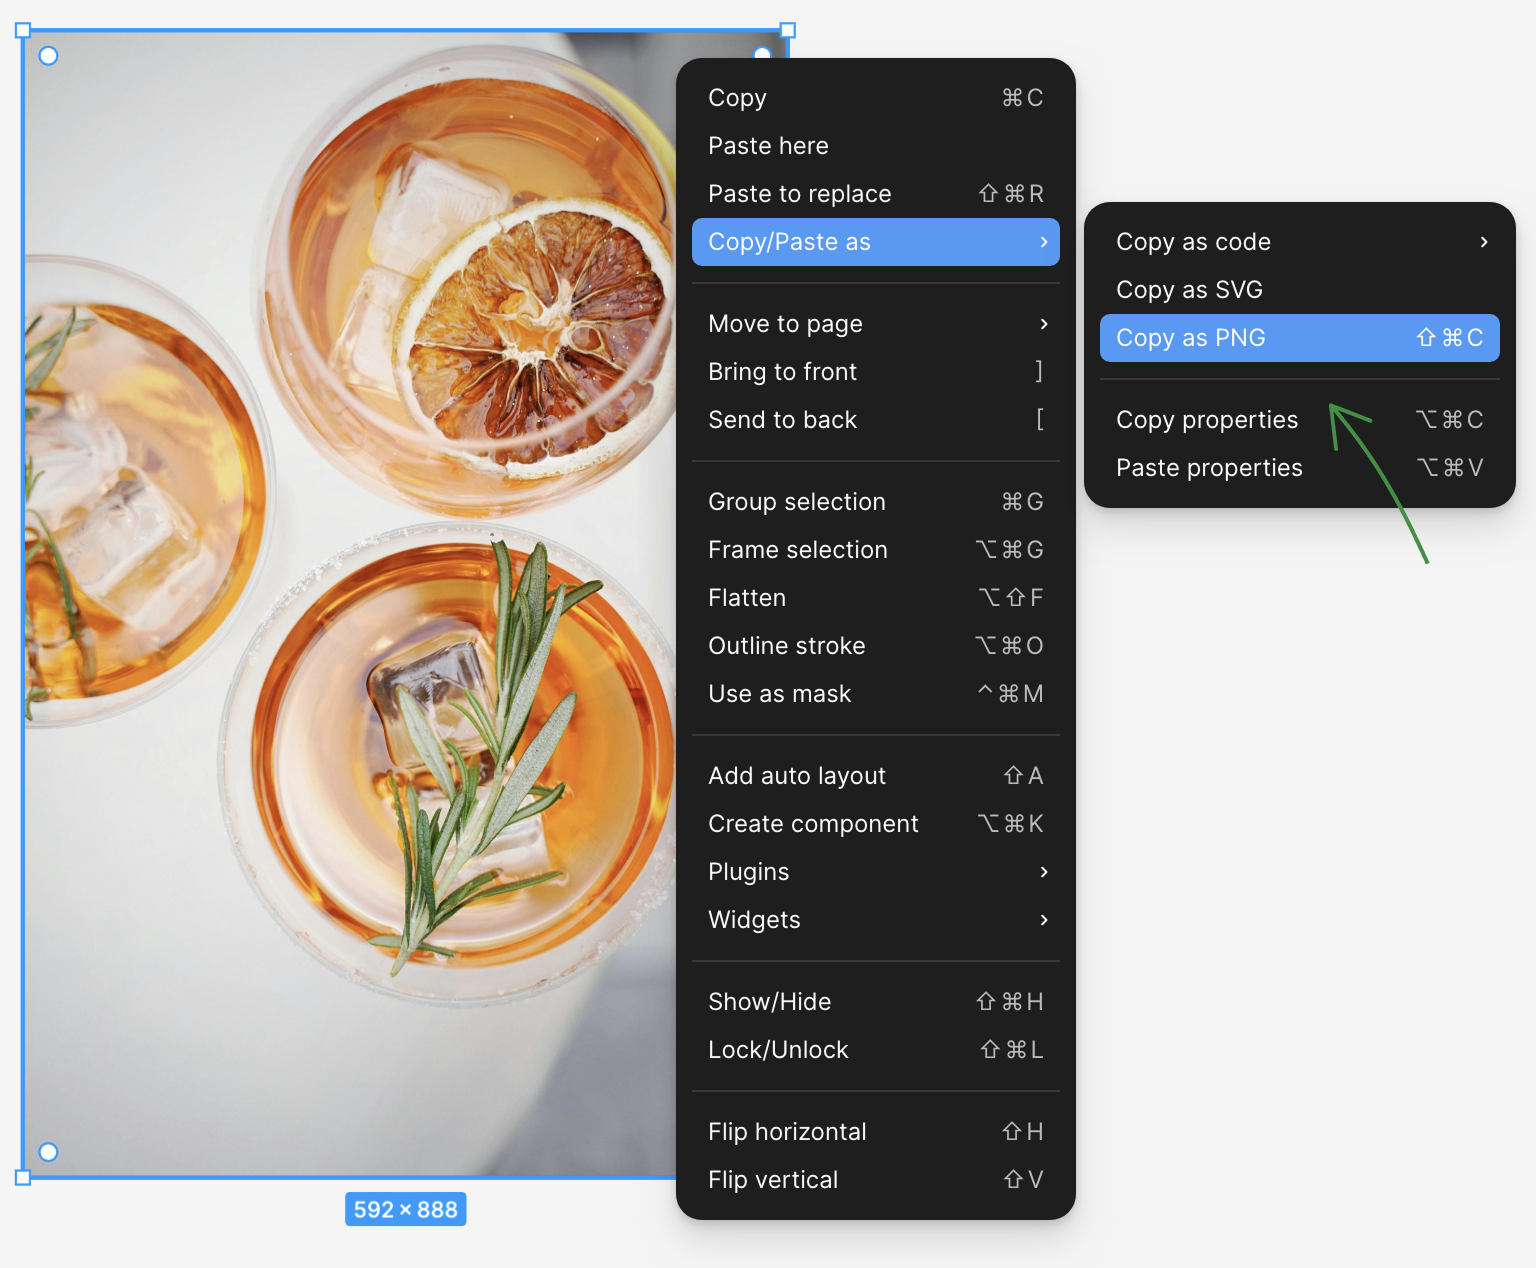Expand the Plugins submenu
The image size is (1536, 1268).
pyautogui.click(x=875, y=872)
